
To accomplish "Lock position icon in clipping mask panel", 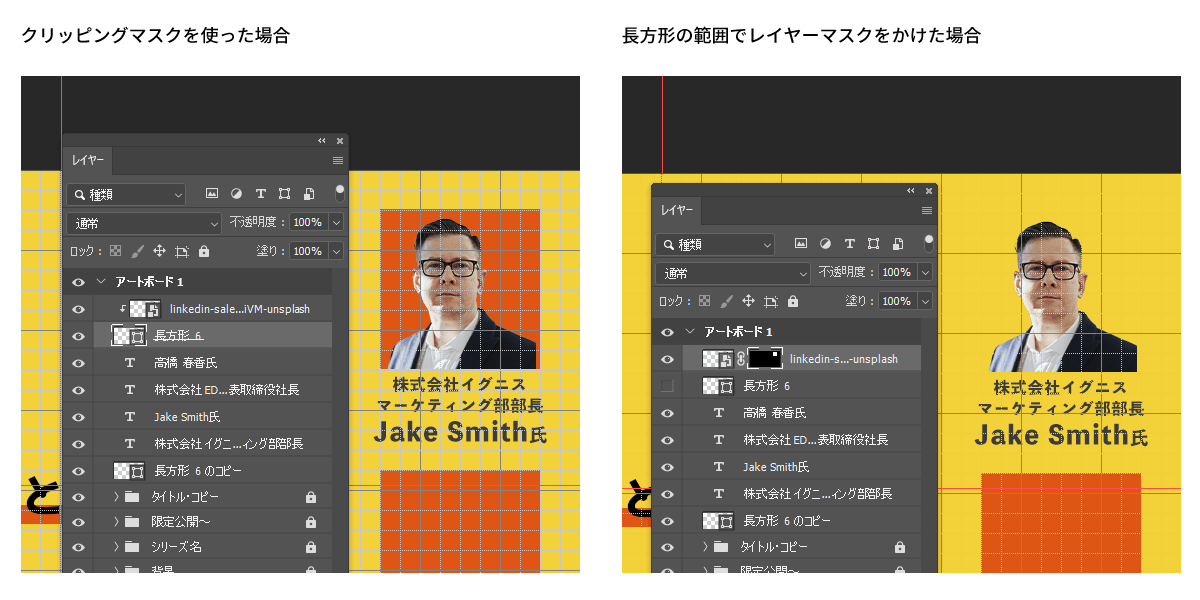I will [159, 251].
